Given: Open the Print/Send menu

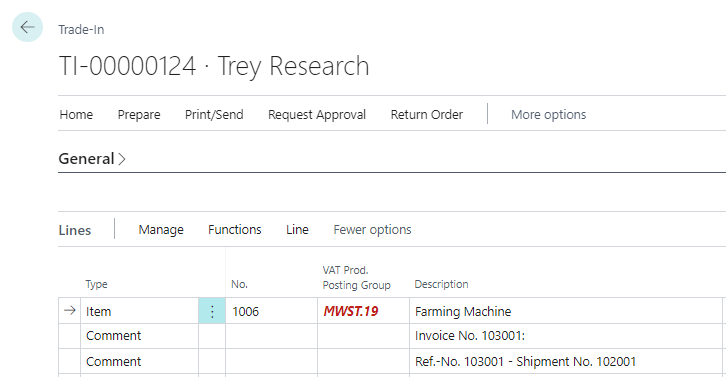Looking at the screenshot, I should pyautogui.click(x=214, y=114).
